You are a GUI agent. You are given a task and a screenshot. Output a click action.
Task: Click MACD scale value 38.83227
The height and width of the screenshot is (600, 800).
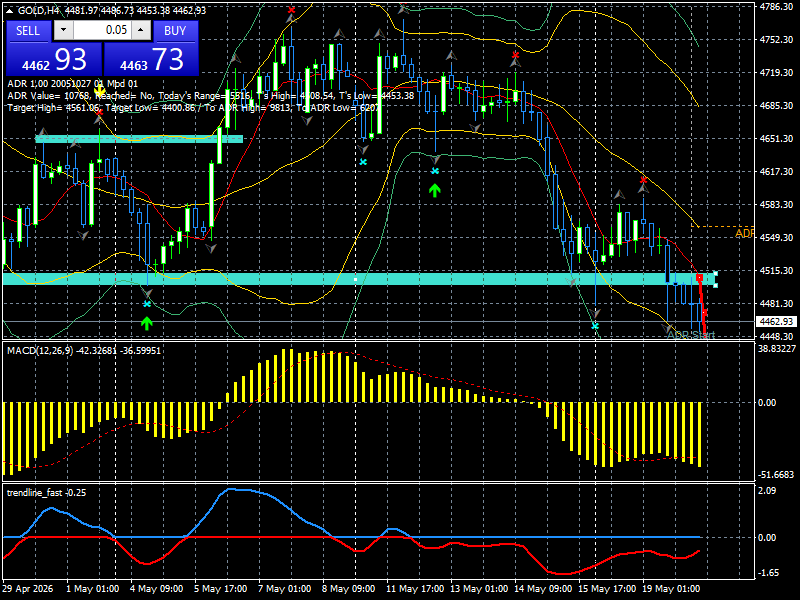click(777, 348)
